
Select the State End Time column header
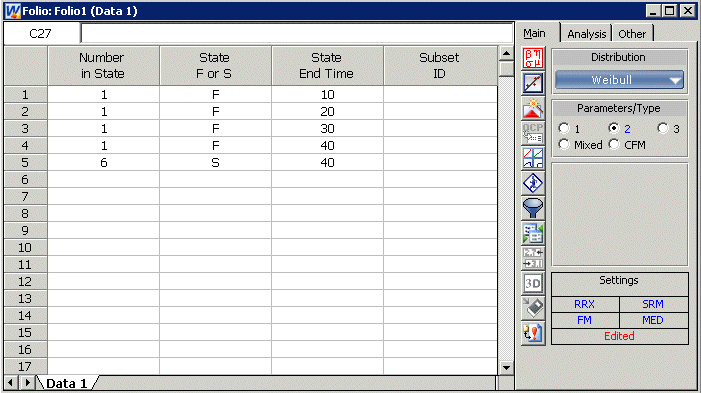(x=327, y=65)
